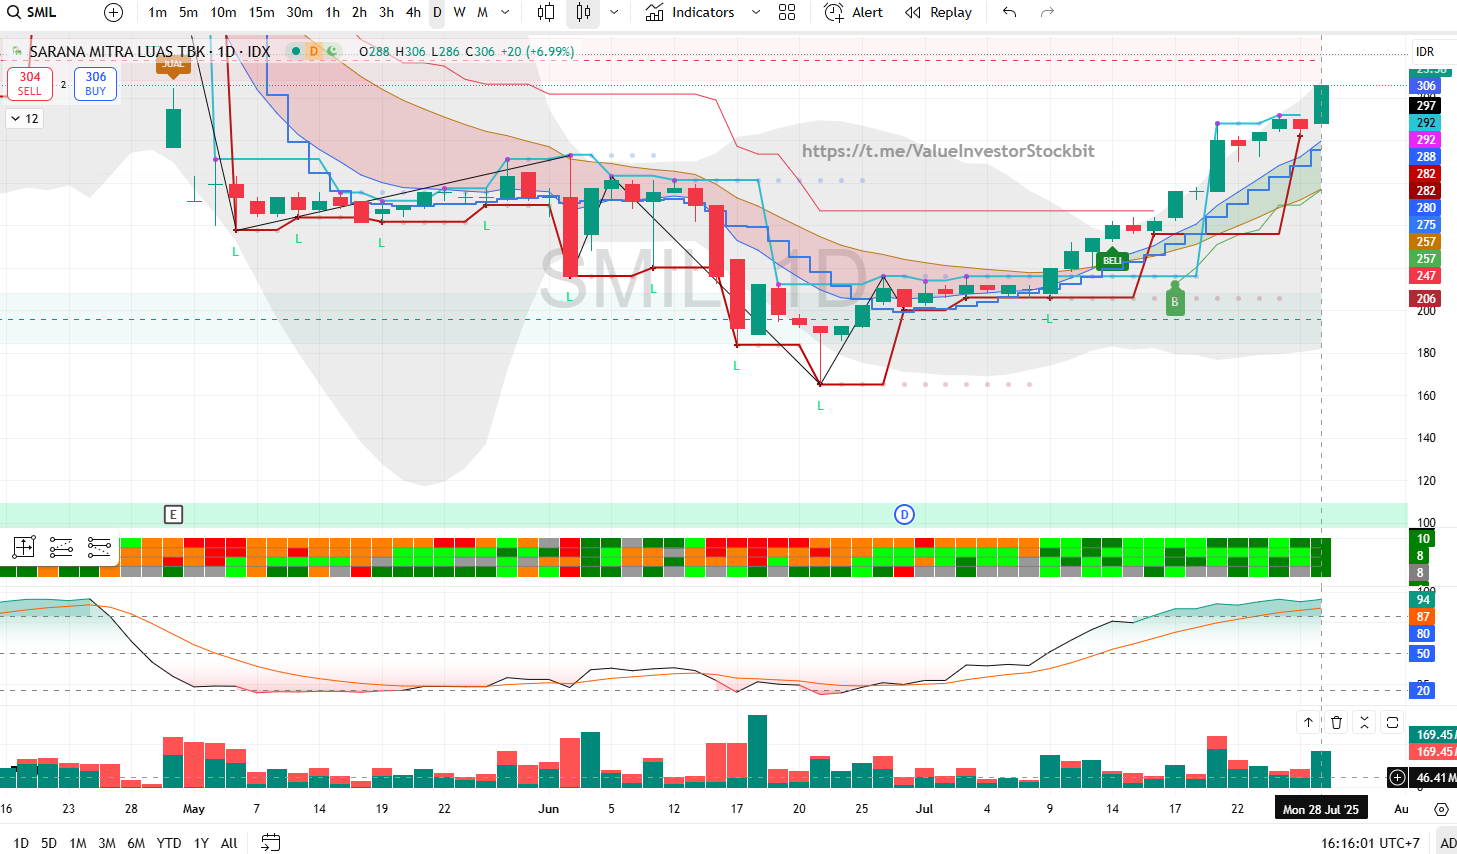Set range to 1Y
1457x854 pixels.
tap(201, 843)
